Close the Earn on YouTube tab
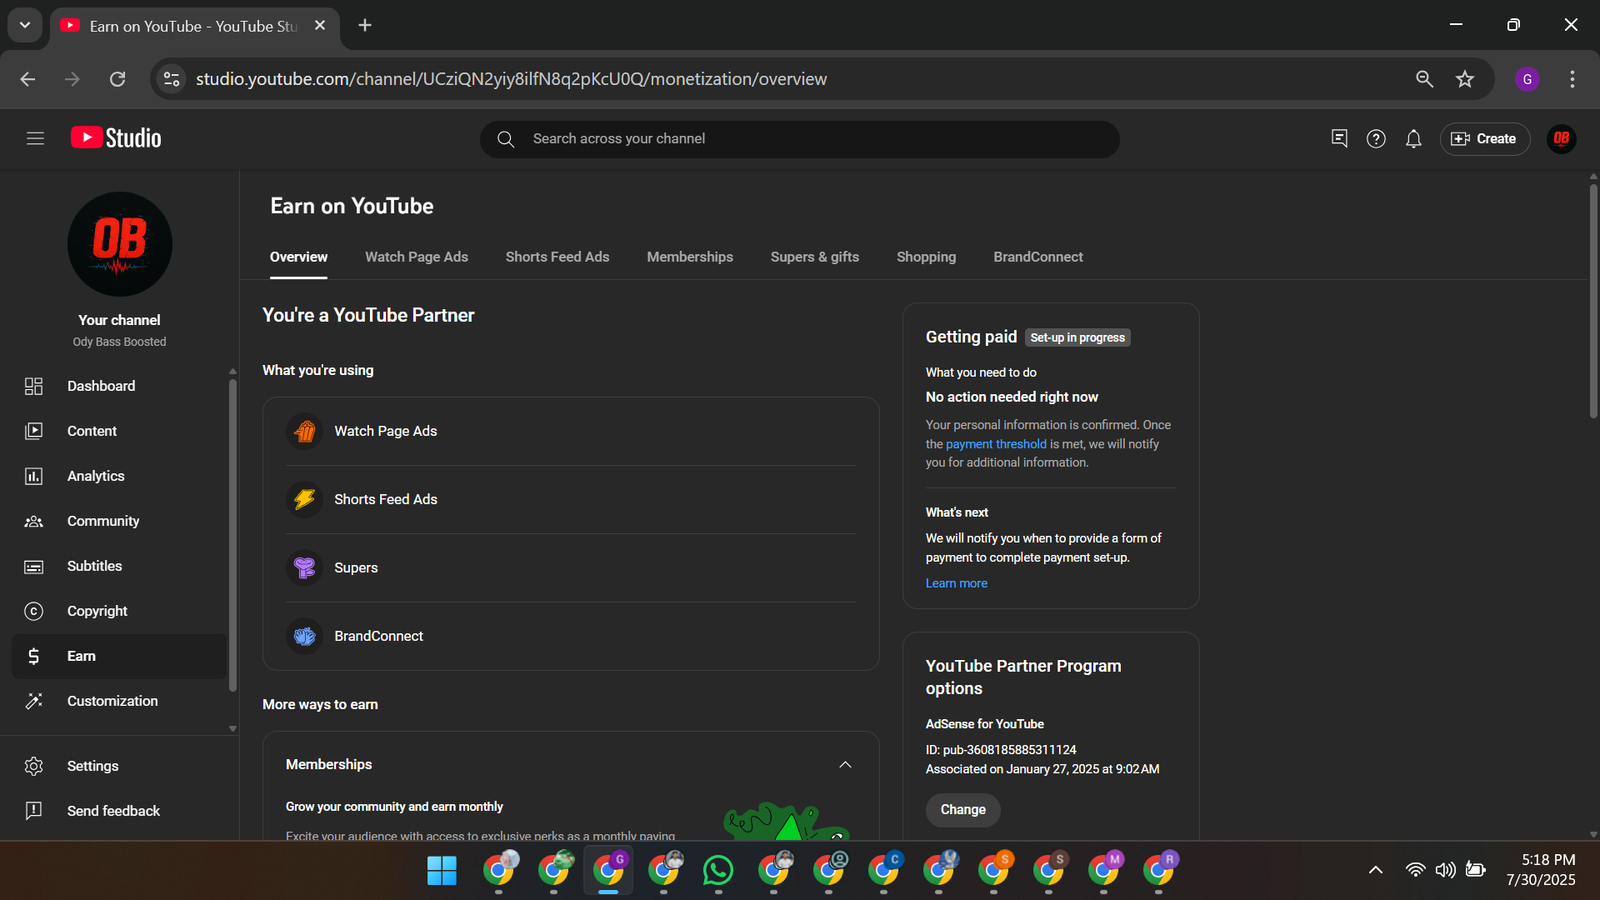 coord(320,25)
